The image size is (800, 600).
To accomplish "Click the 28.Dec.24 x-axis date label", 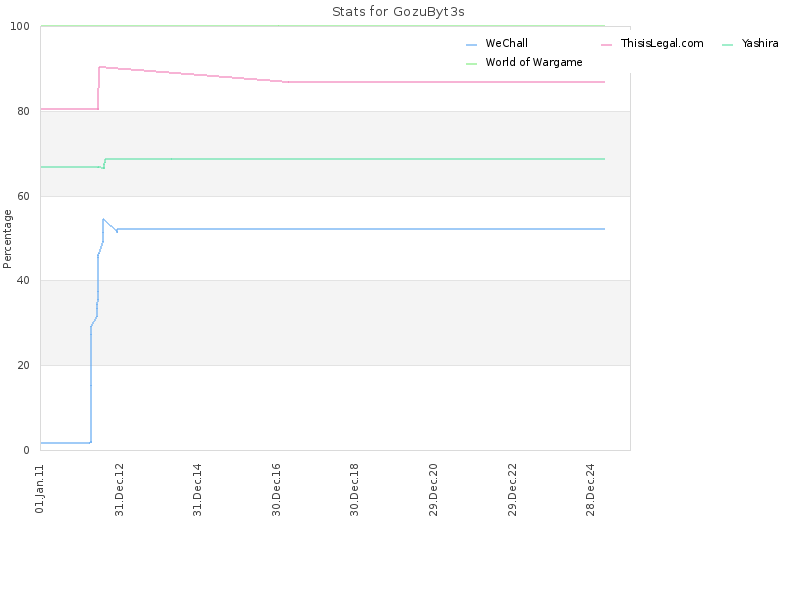I will pyautogui.click(x=591, y=489).
